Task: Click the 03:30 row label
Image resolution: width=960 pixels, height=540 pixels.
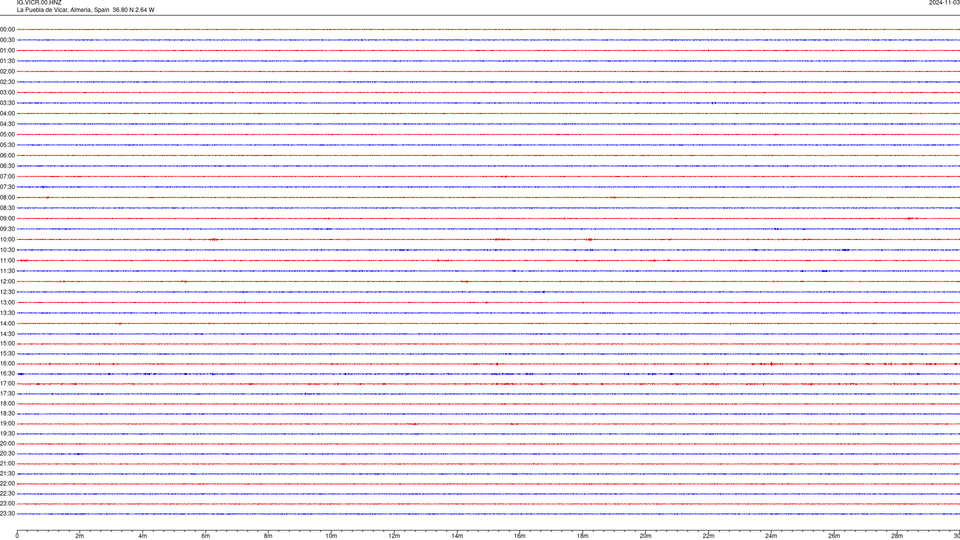Action: tap(7, 103)
